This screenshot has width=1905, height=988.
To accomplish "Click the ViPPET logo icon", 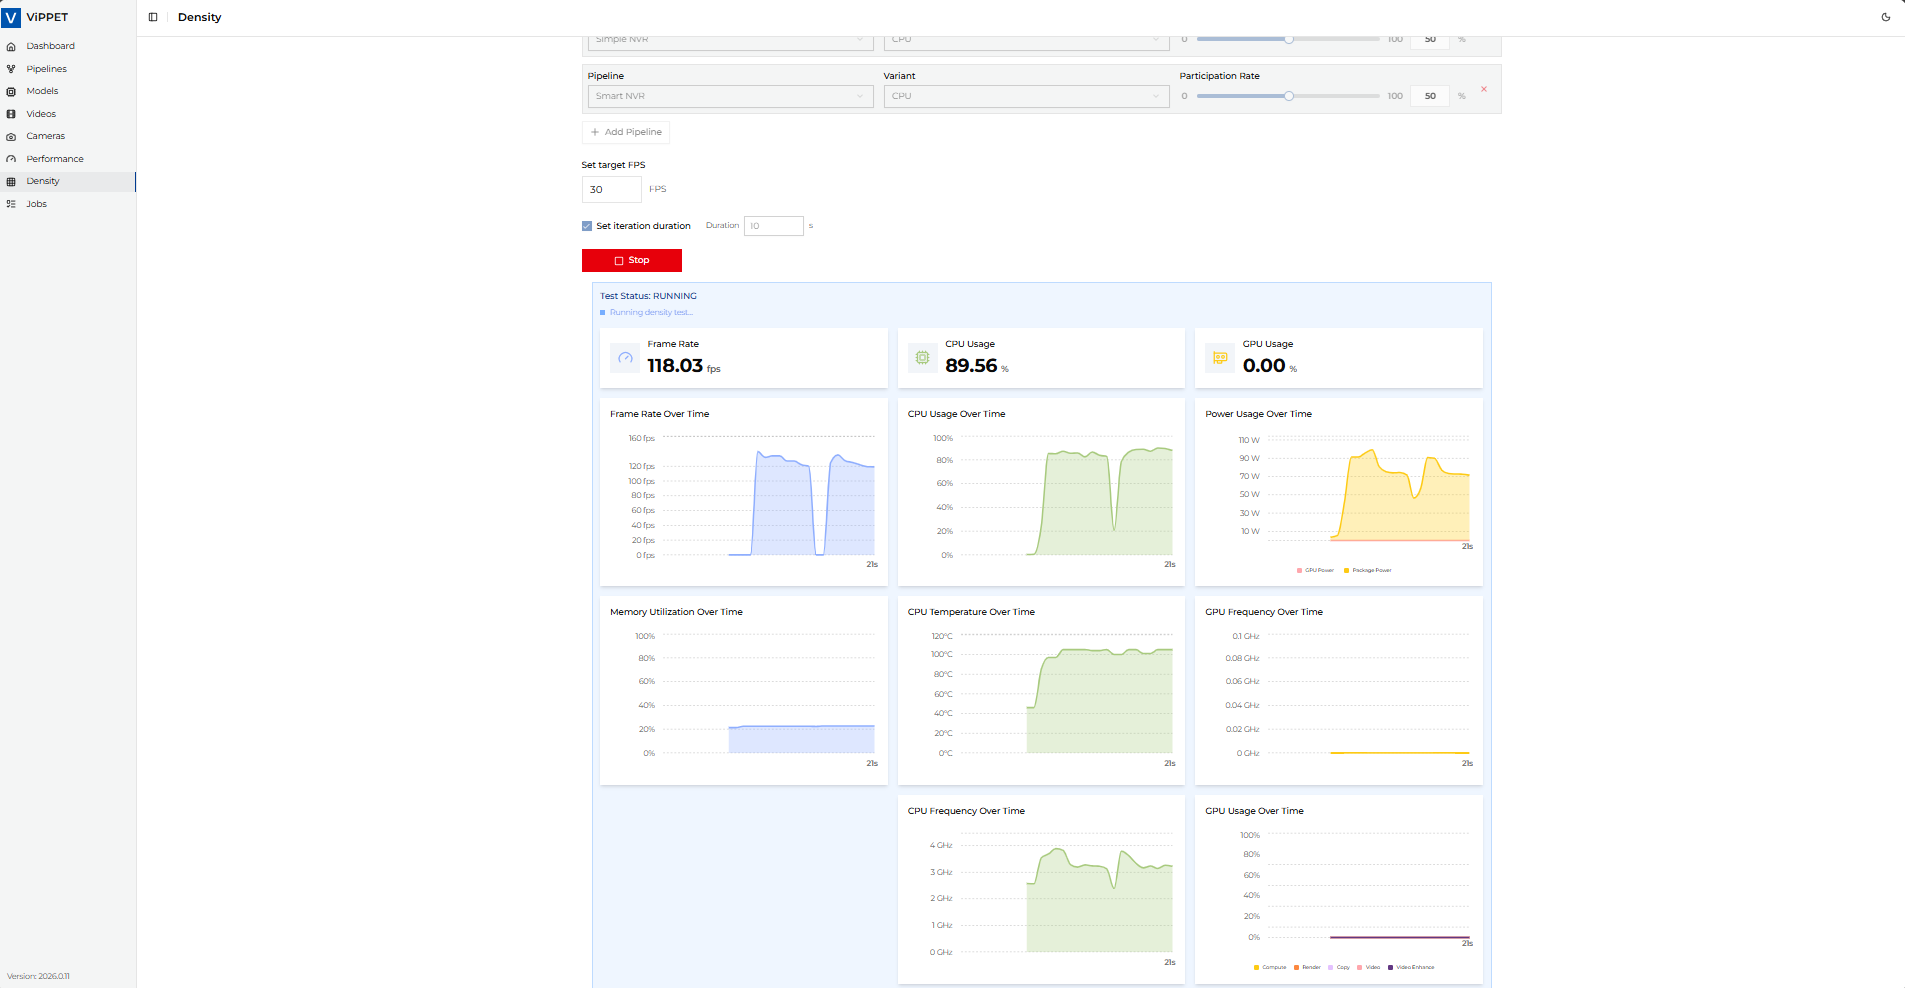I will [11, 17].
